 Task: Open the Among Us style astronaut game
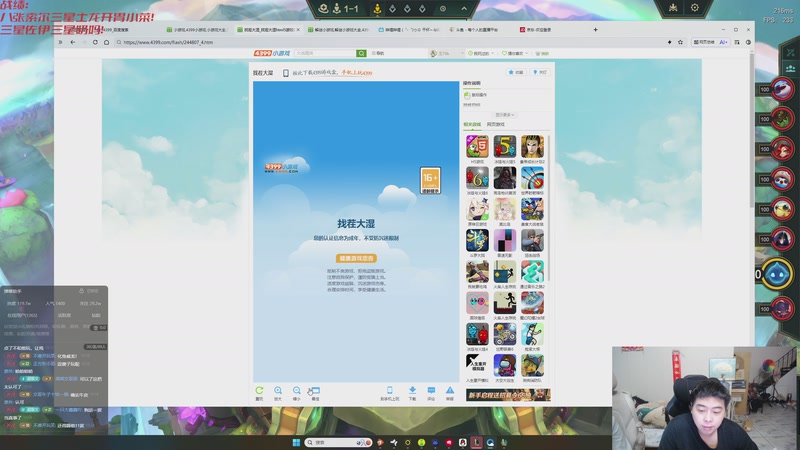click(x=505, y=365)
